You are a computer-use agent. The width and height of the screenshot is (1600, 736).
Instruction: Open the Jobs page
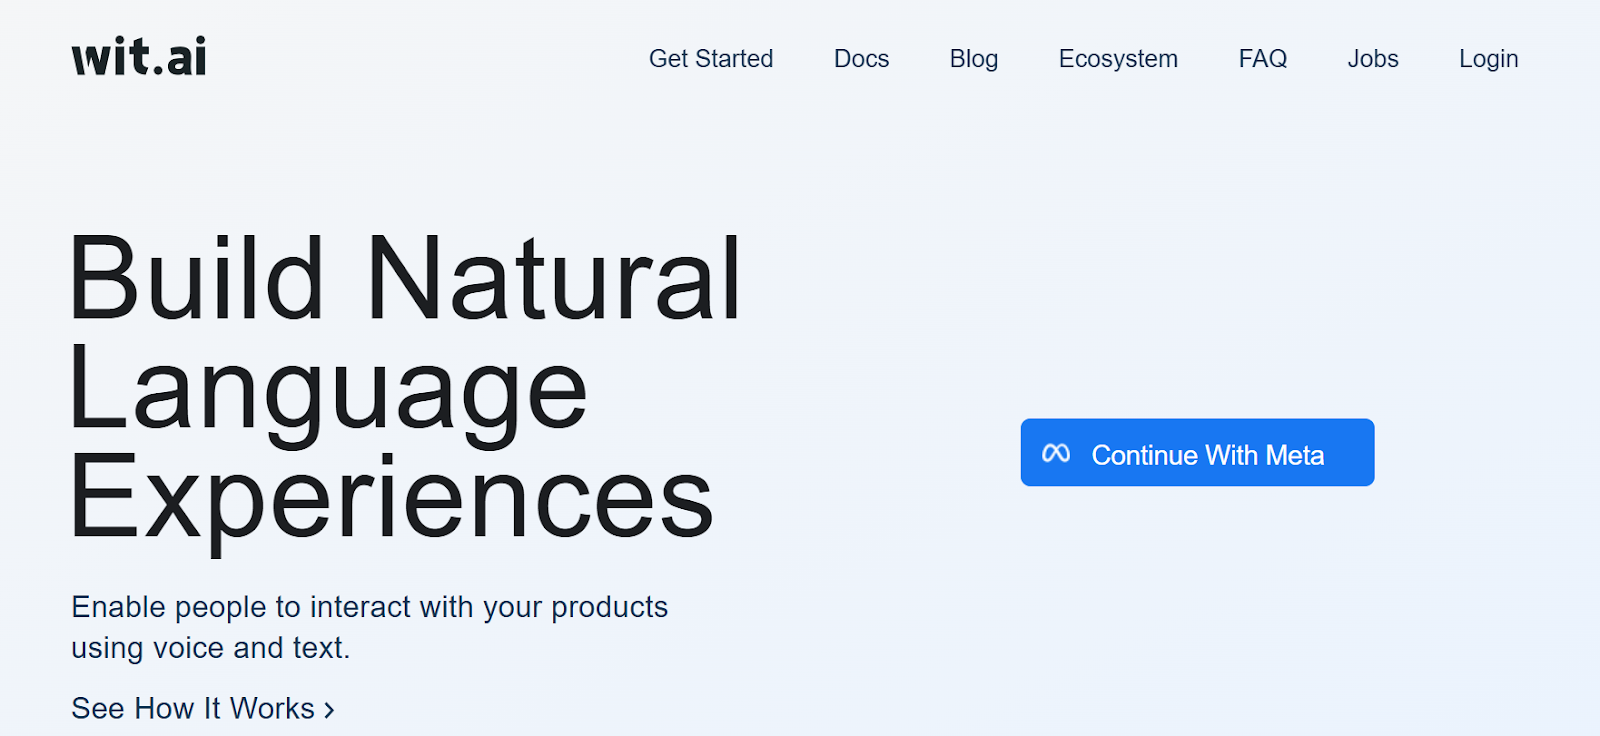click(1373, 59)
